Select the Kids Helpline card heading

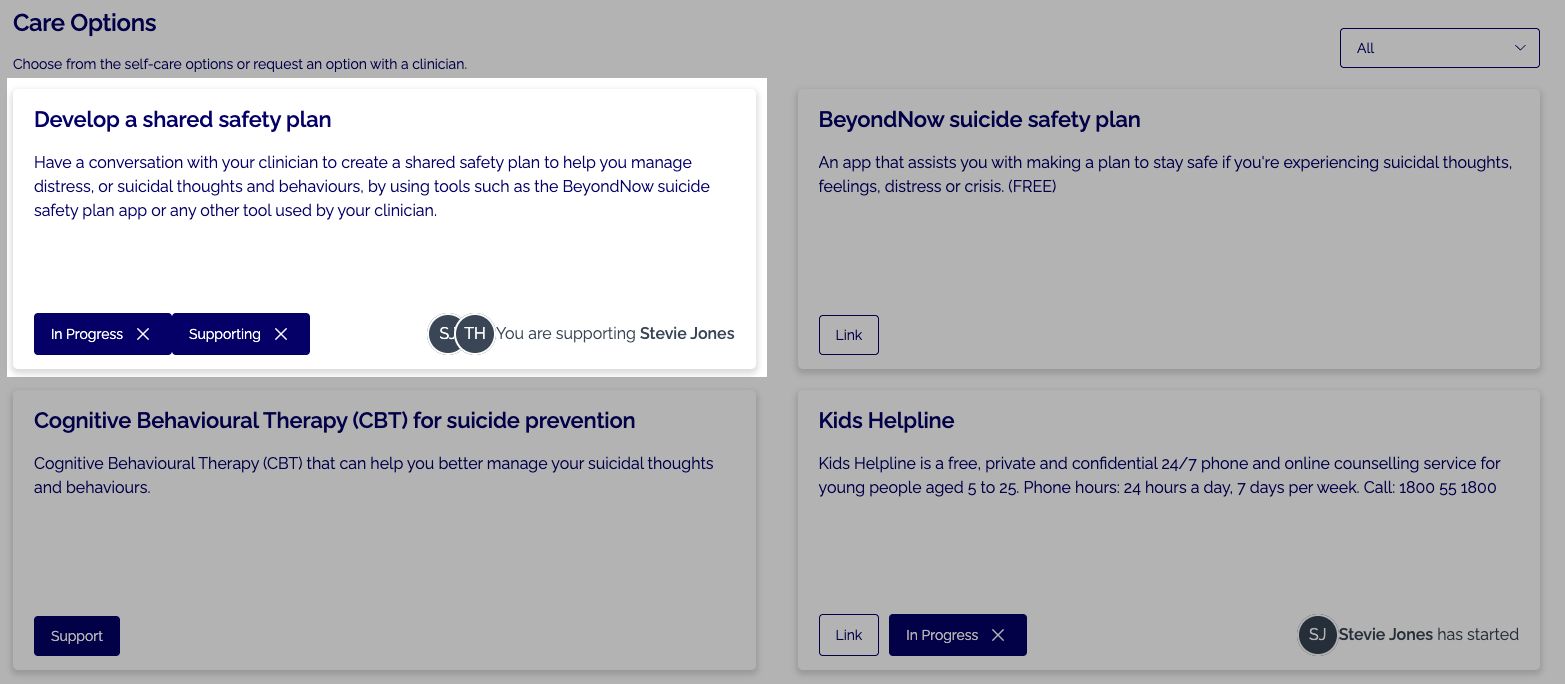pyautogui.click(x=886, y=421)
